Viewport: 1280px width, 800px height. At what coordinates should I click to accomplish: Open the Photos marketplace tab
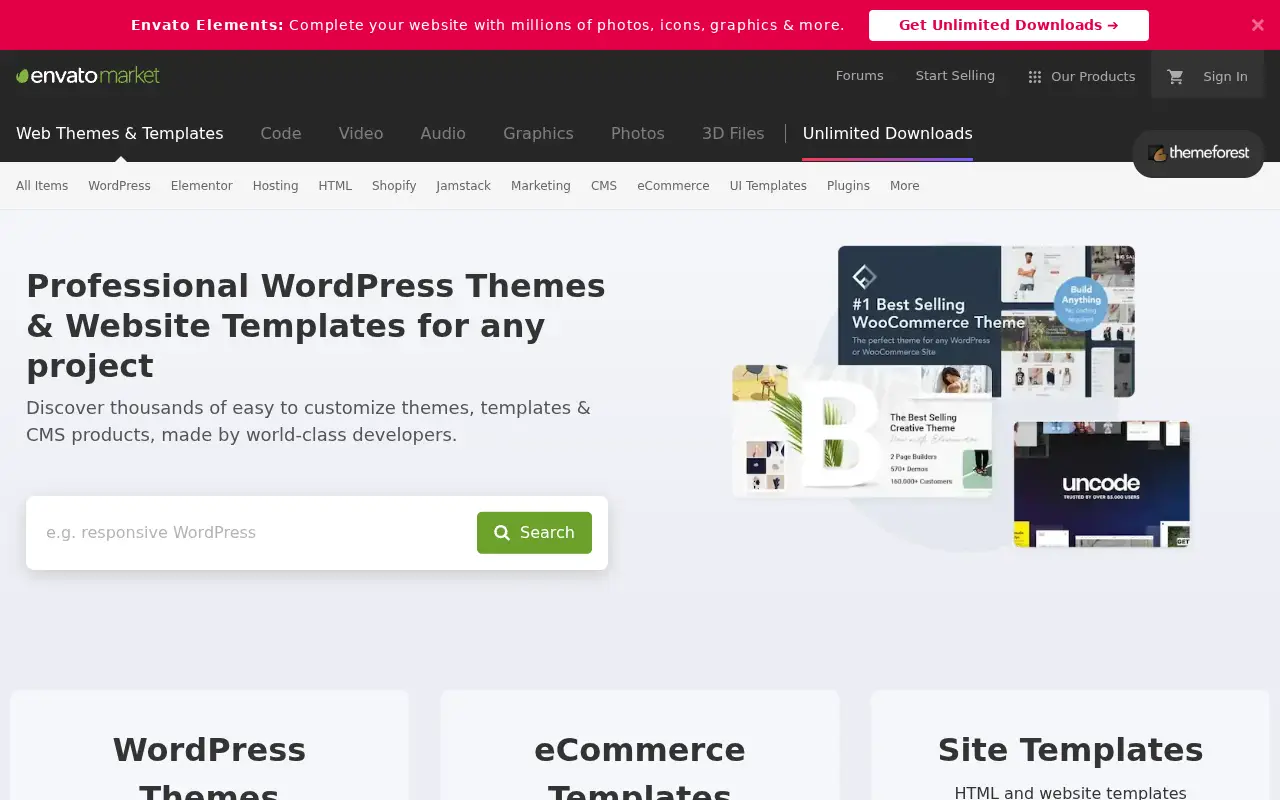[638, 133]
